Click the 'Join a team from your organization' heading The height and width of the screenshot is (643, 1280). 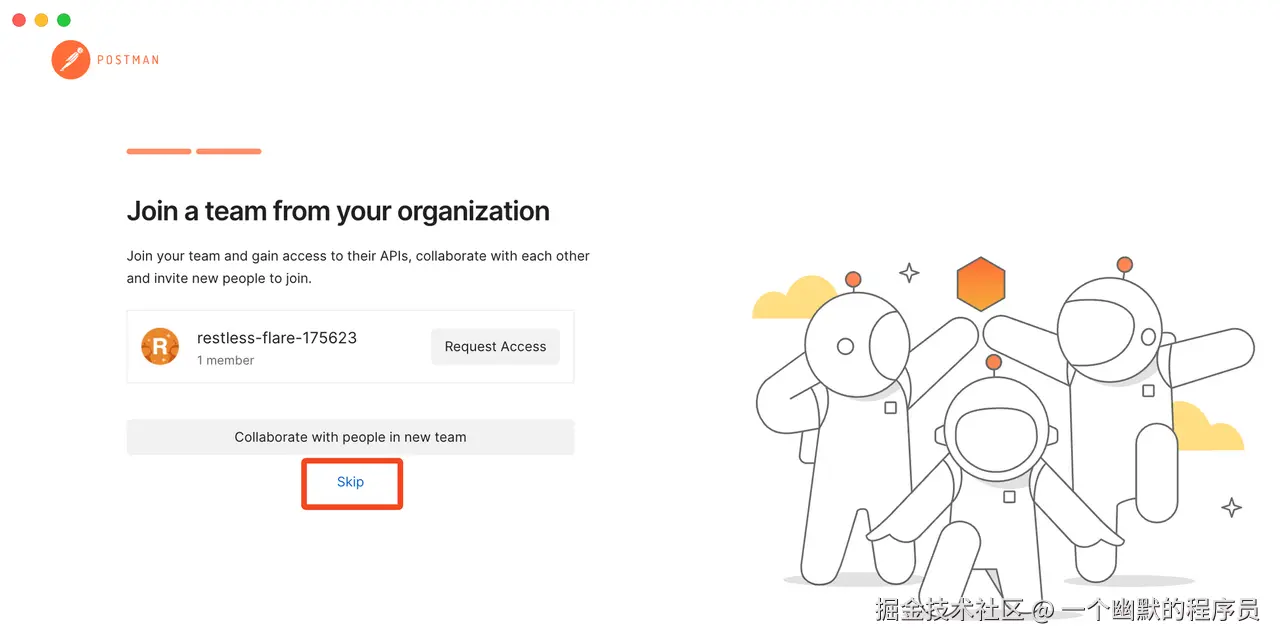[x=338, y=211]
